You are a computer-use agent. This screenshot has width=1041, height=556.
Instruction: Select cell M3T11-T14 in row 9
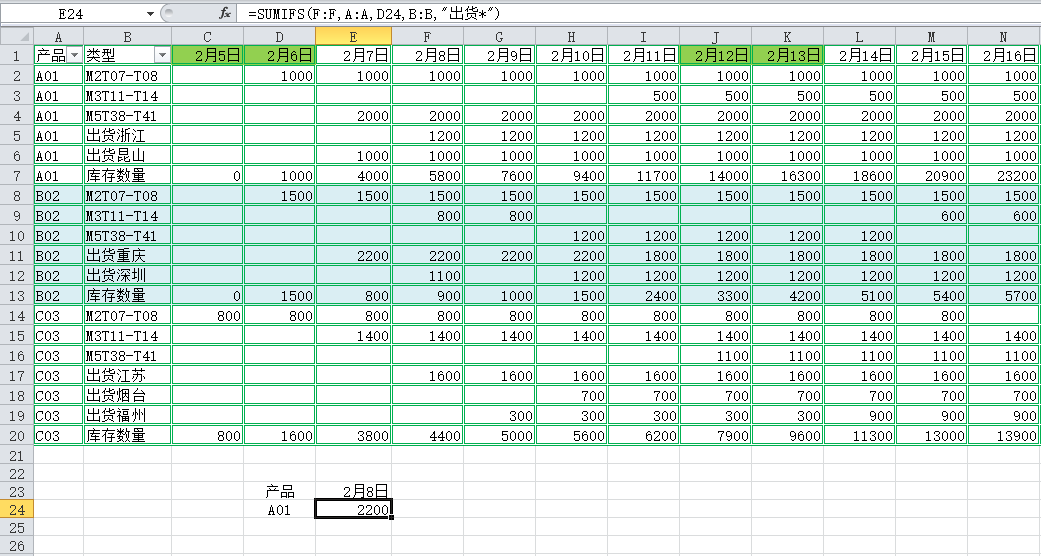127,215
